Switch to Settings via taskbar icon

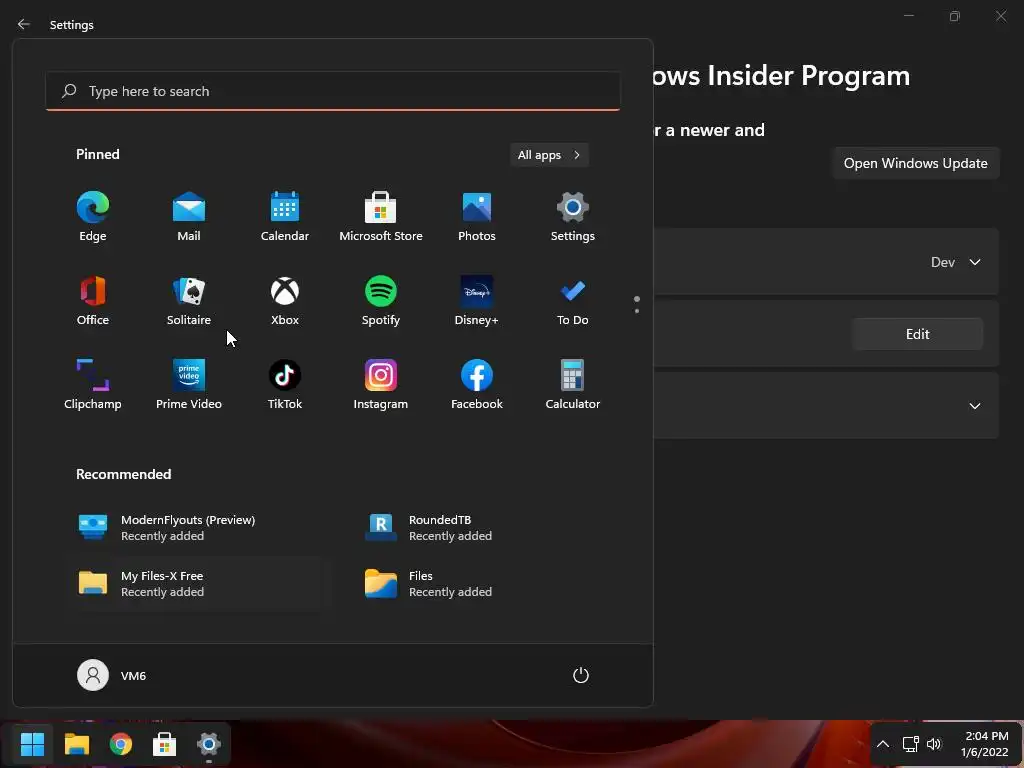click(209, 744)
